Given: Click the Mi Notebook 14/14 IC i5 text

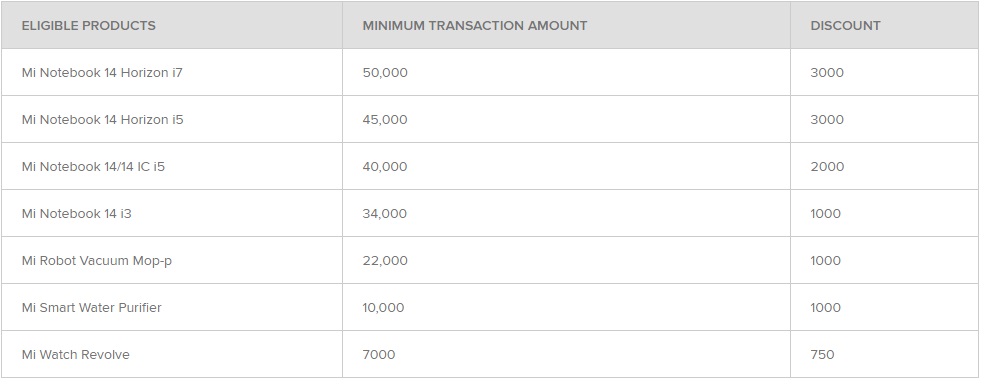Looking at the screenshot, I should point(93,167).
